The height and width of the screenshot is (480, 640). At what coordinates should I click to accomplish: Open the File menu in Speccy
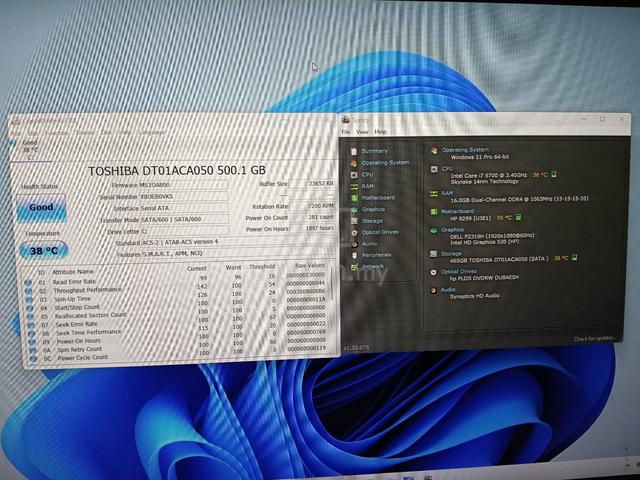(x=346, y=132)
